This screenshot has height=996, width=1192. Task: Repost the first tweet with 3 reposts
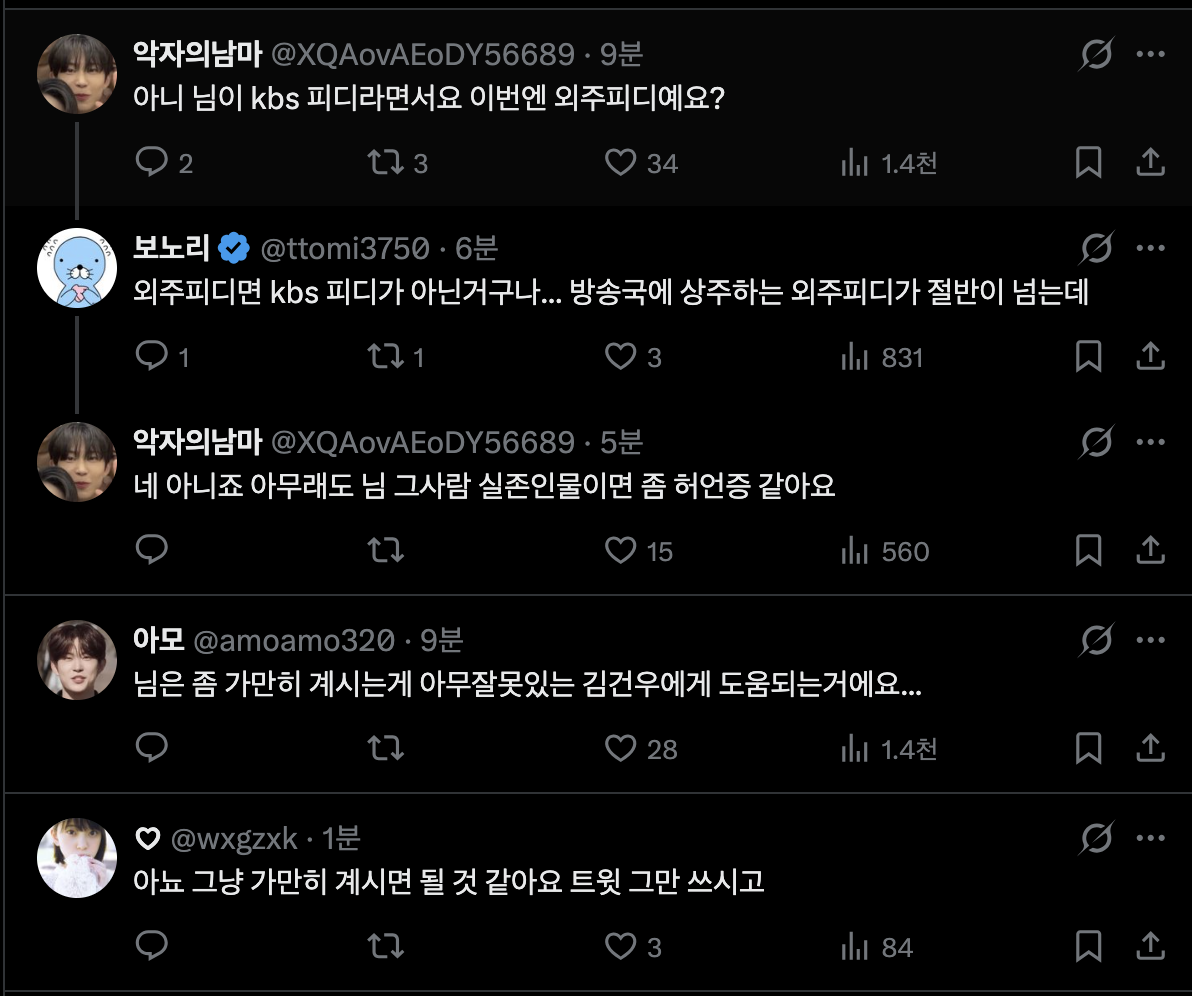coord(385,162)
